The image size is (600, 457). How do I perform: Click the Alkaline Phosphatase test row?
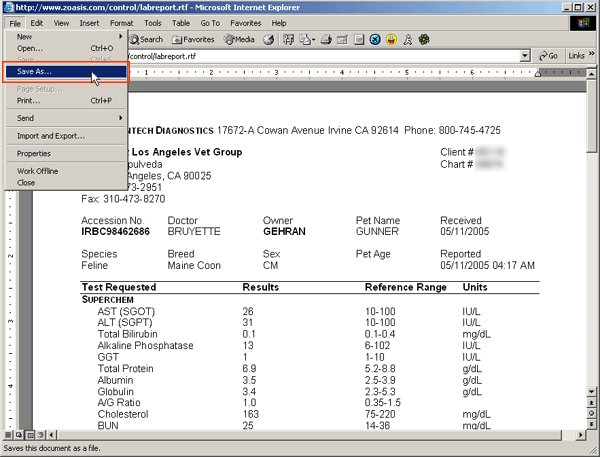[x=310, y=346]
